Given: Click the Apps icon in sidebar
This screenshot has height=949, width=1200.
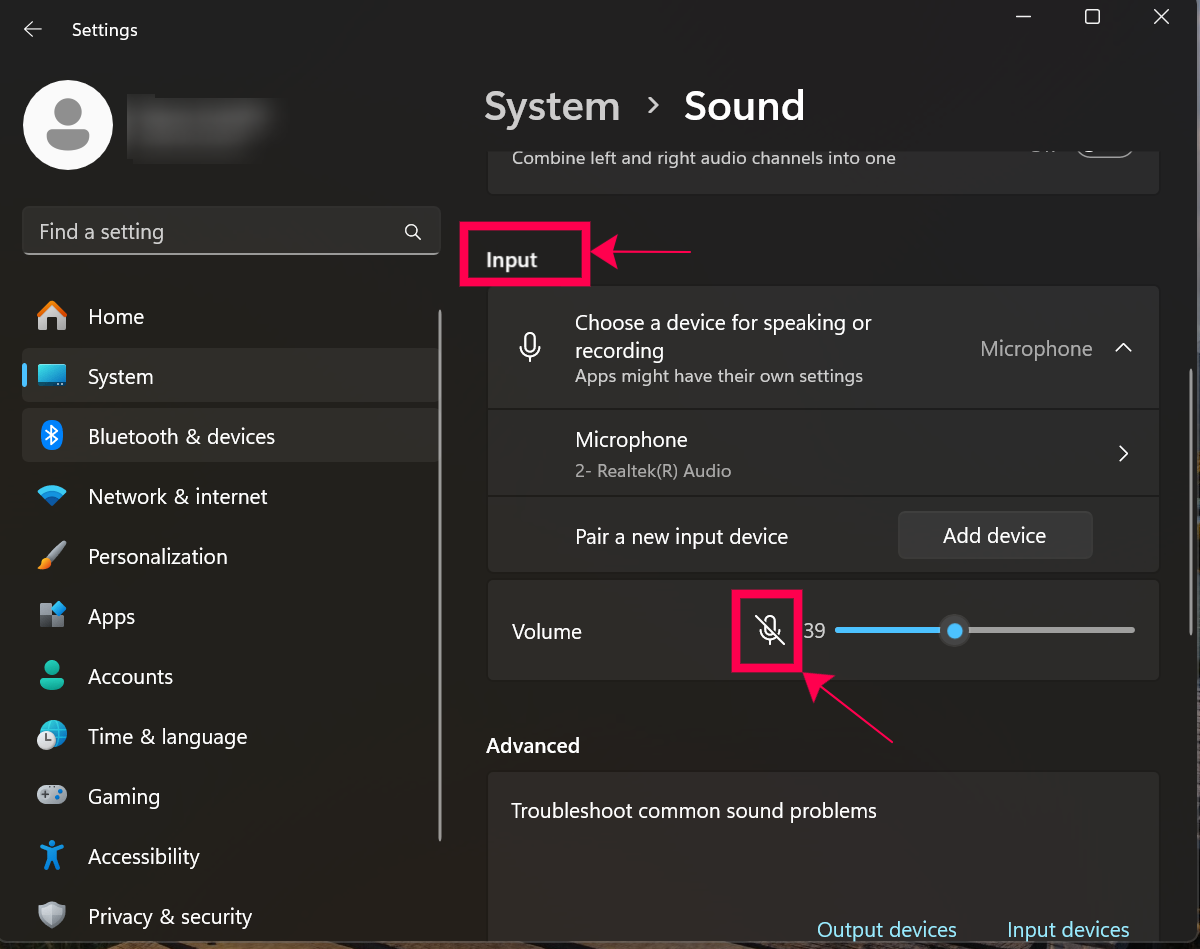Looking at the screenshot, I should pyautogui.click(x=52, y=616).
